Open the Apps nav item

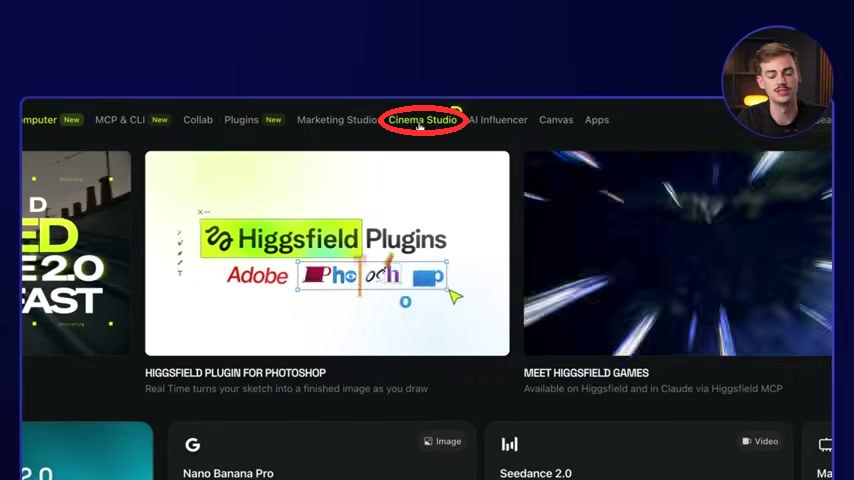pos(597,120)
